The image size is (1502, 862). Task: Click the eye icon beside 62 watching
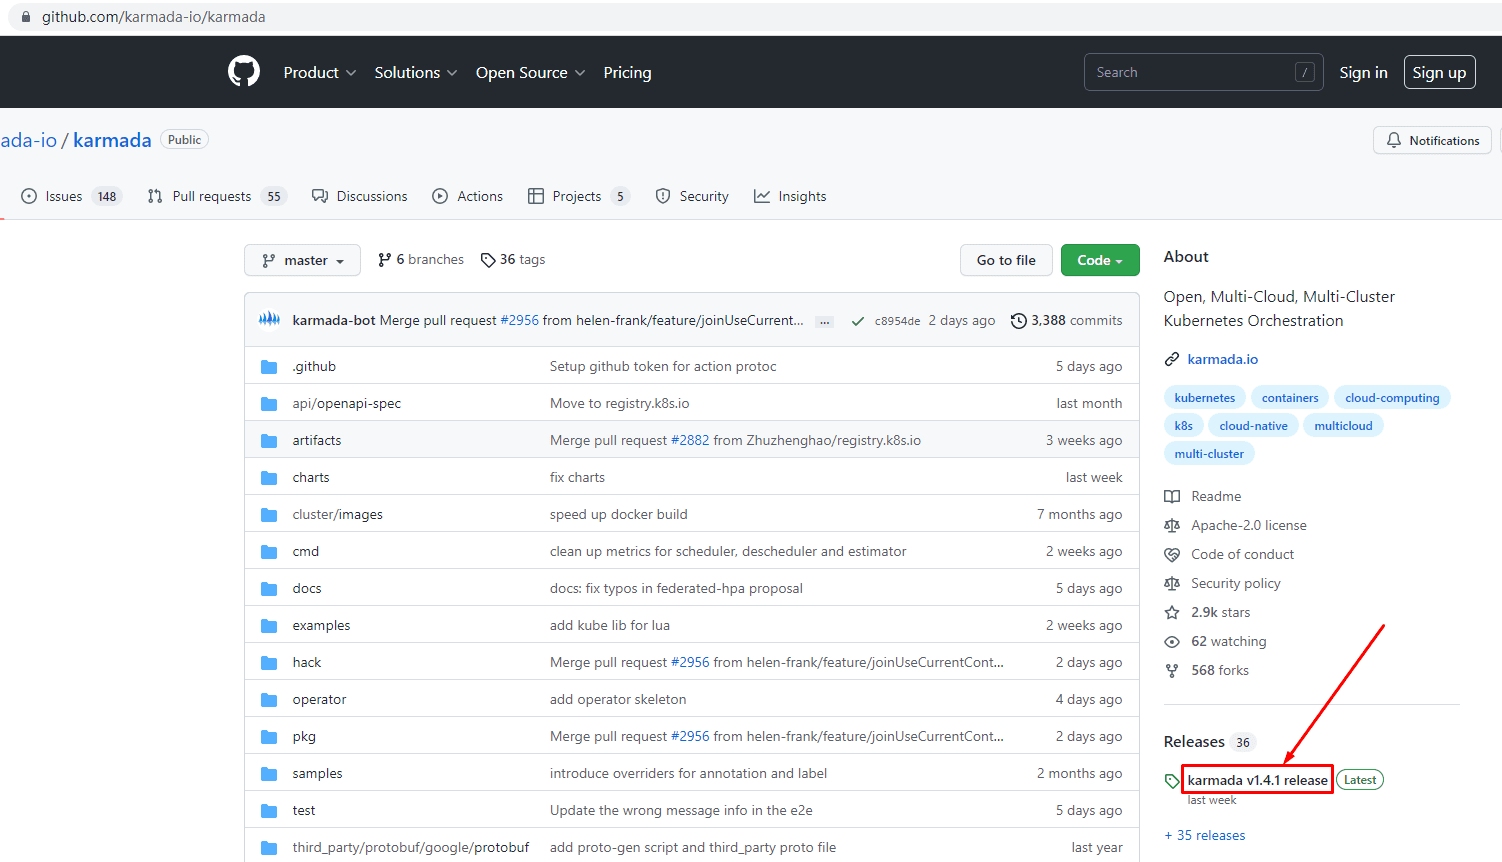[x=1172, y=642]
